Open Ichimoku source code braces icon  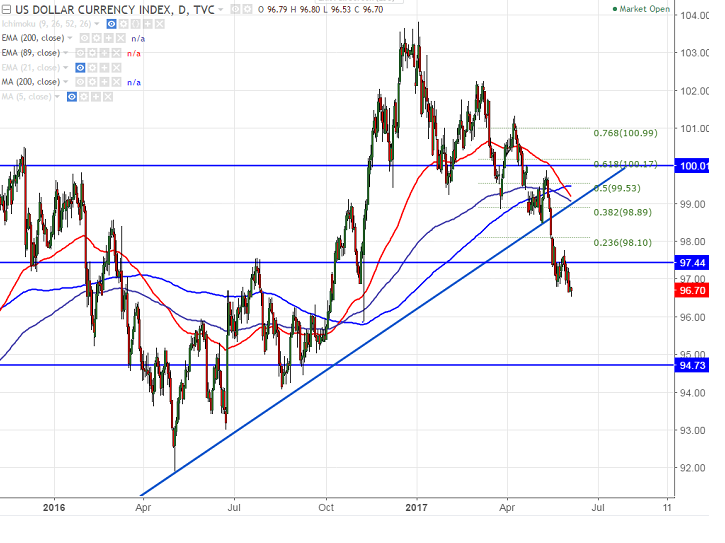click(135, 24)
